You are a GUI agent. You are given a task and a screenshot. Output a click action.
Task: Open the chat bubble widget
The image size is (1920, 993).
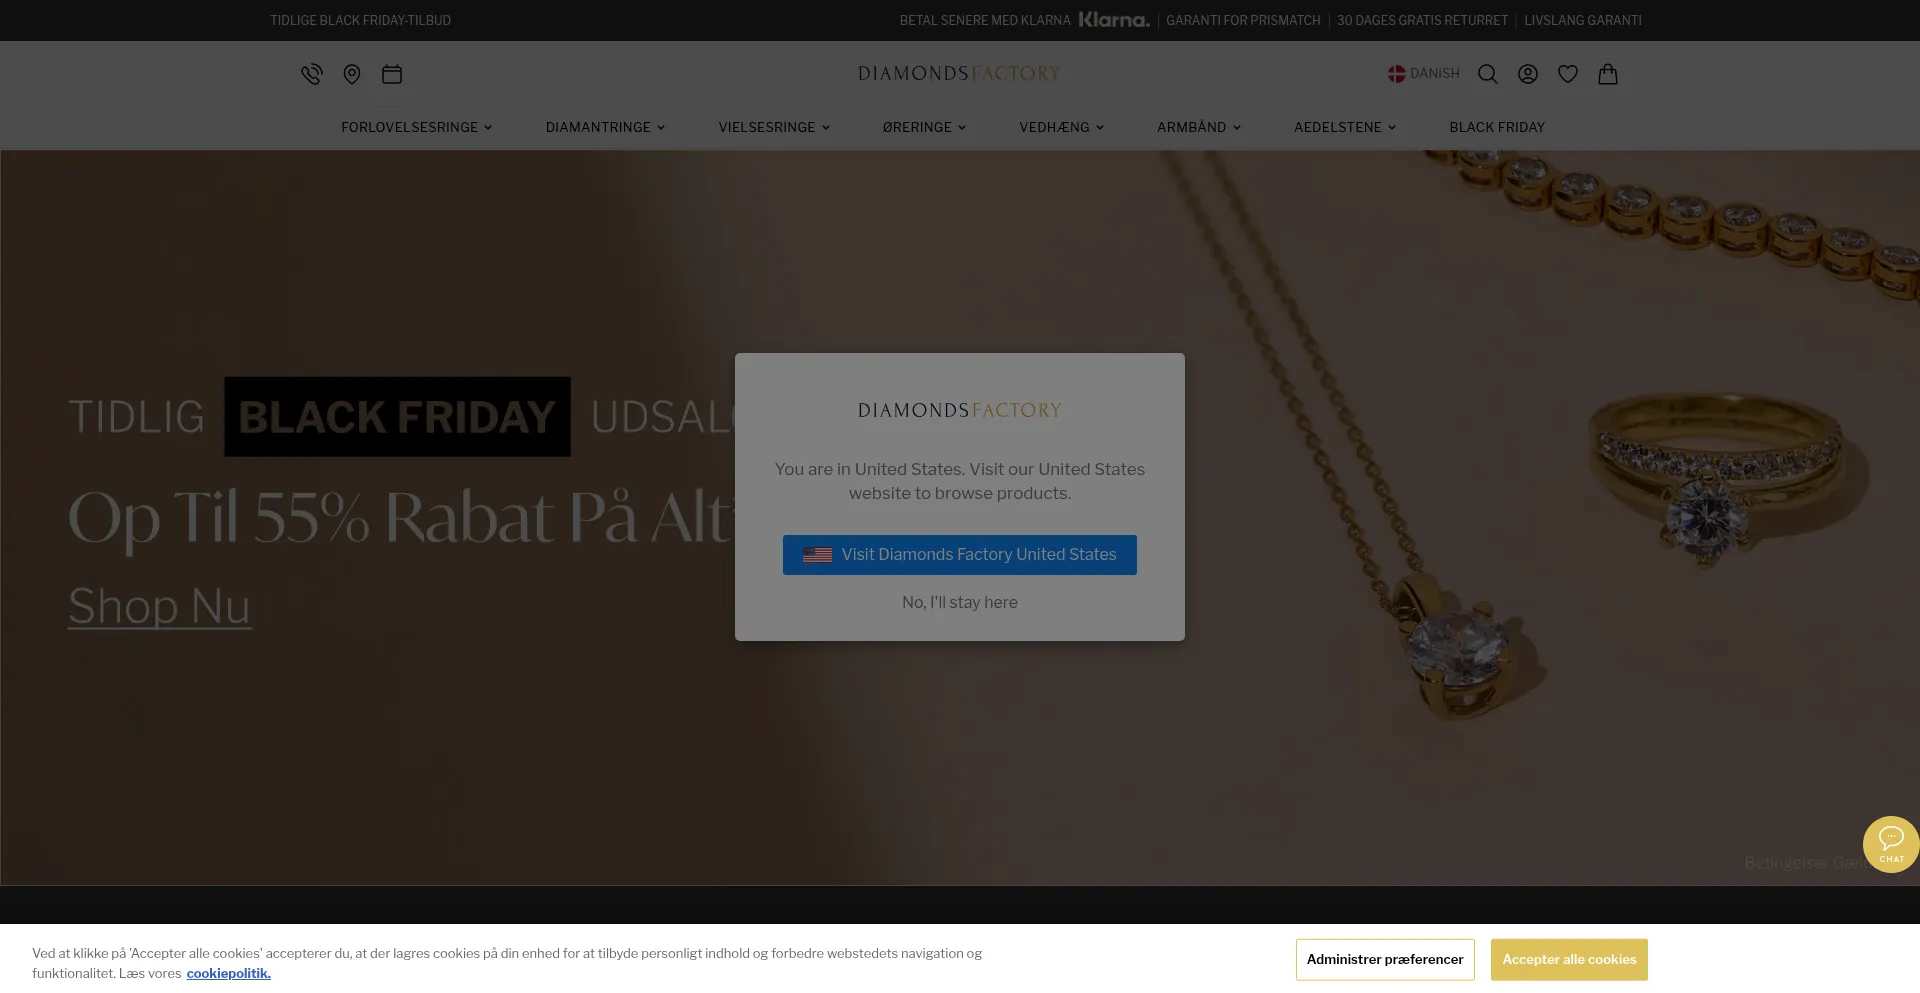click(x=1891, y=844)
